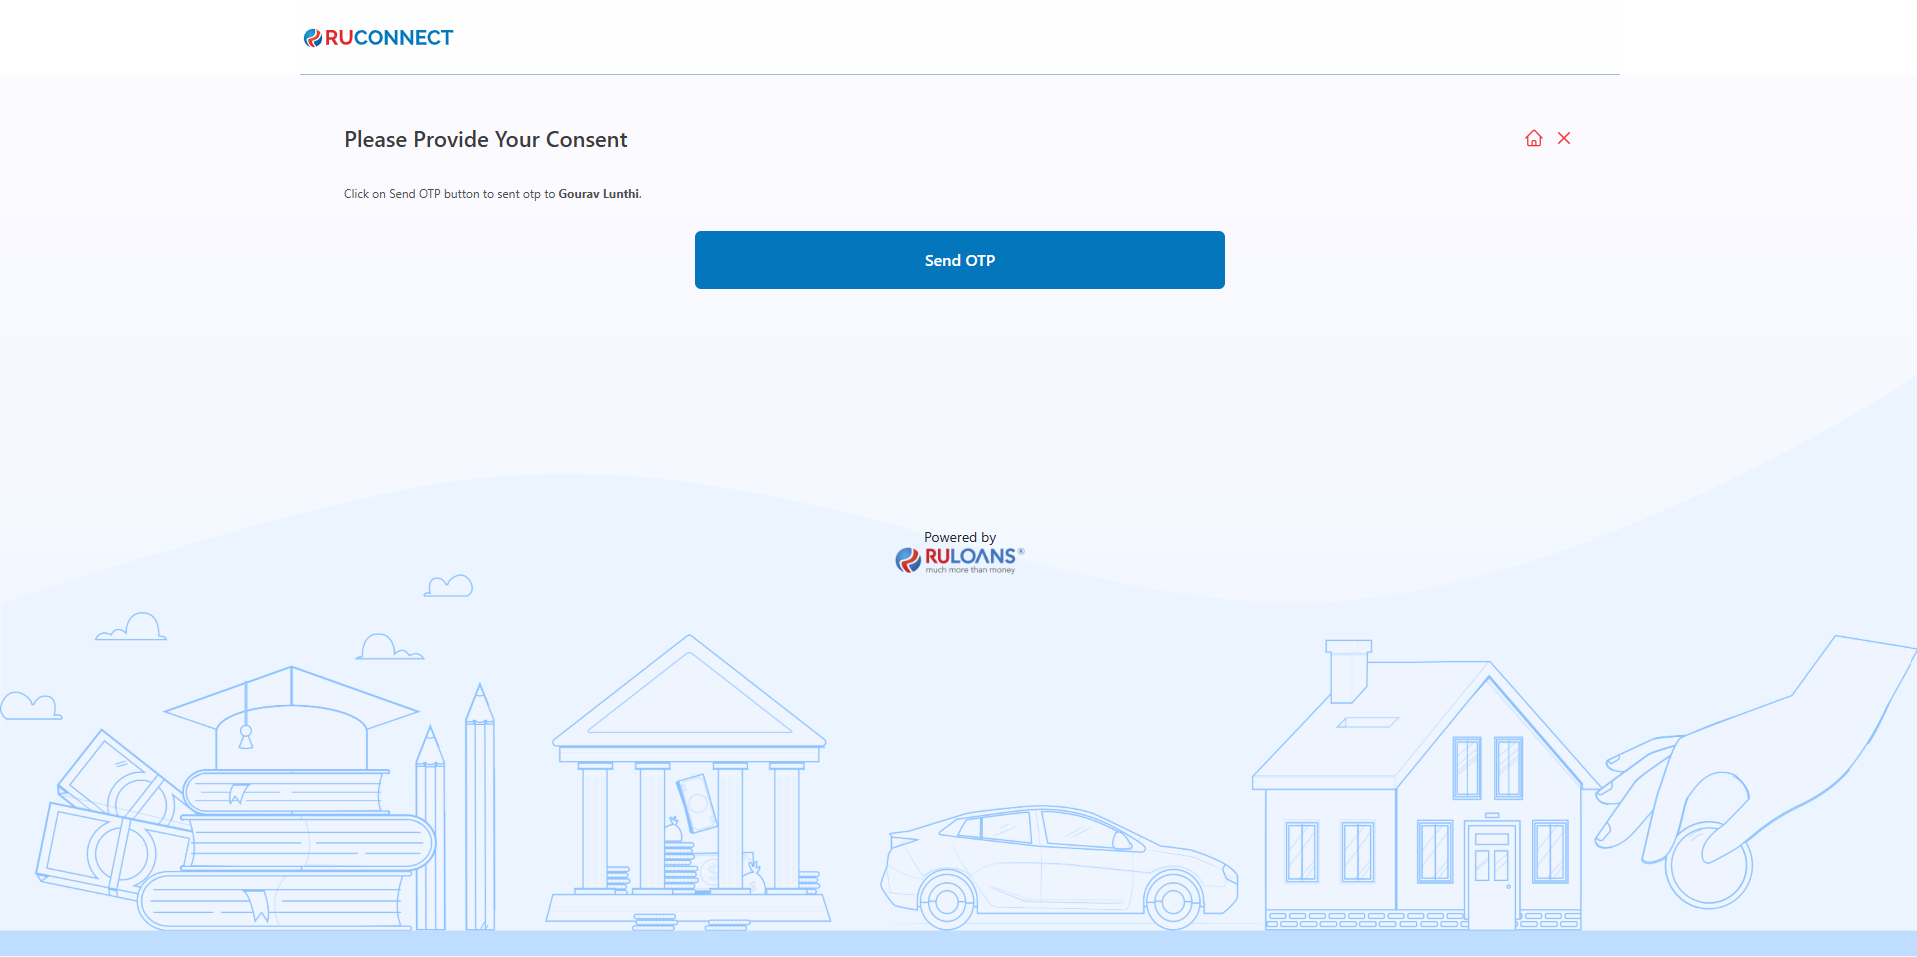Viewport: 1917px width, 957px height.
Task: Click the tall pencil illustration
Action: (x=480, y=810)
